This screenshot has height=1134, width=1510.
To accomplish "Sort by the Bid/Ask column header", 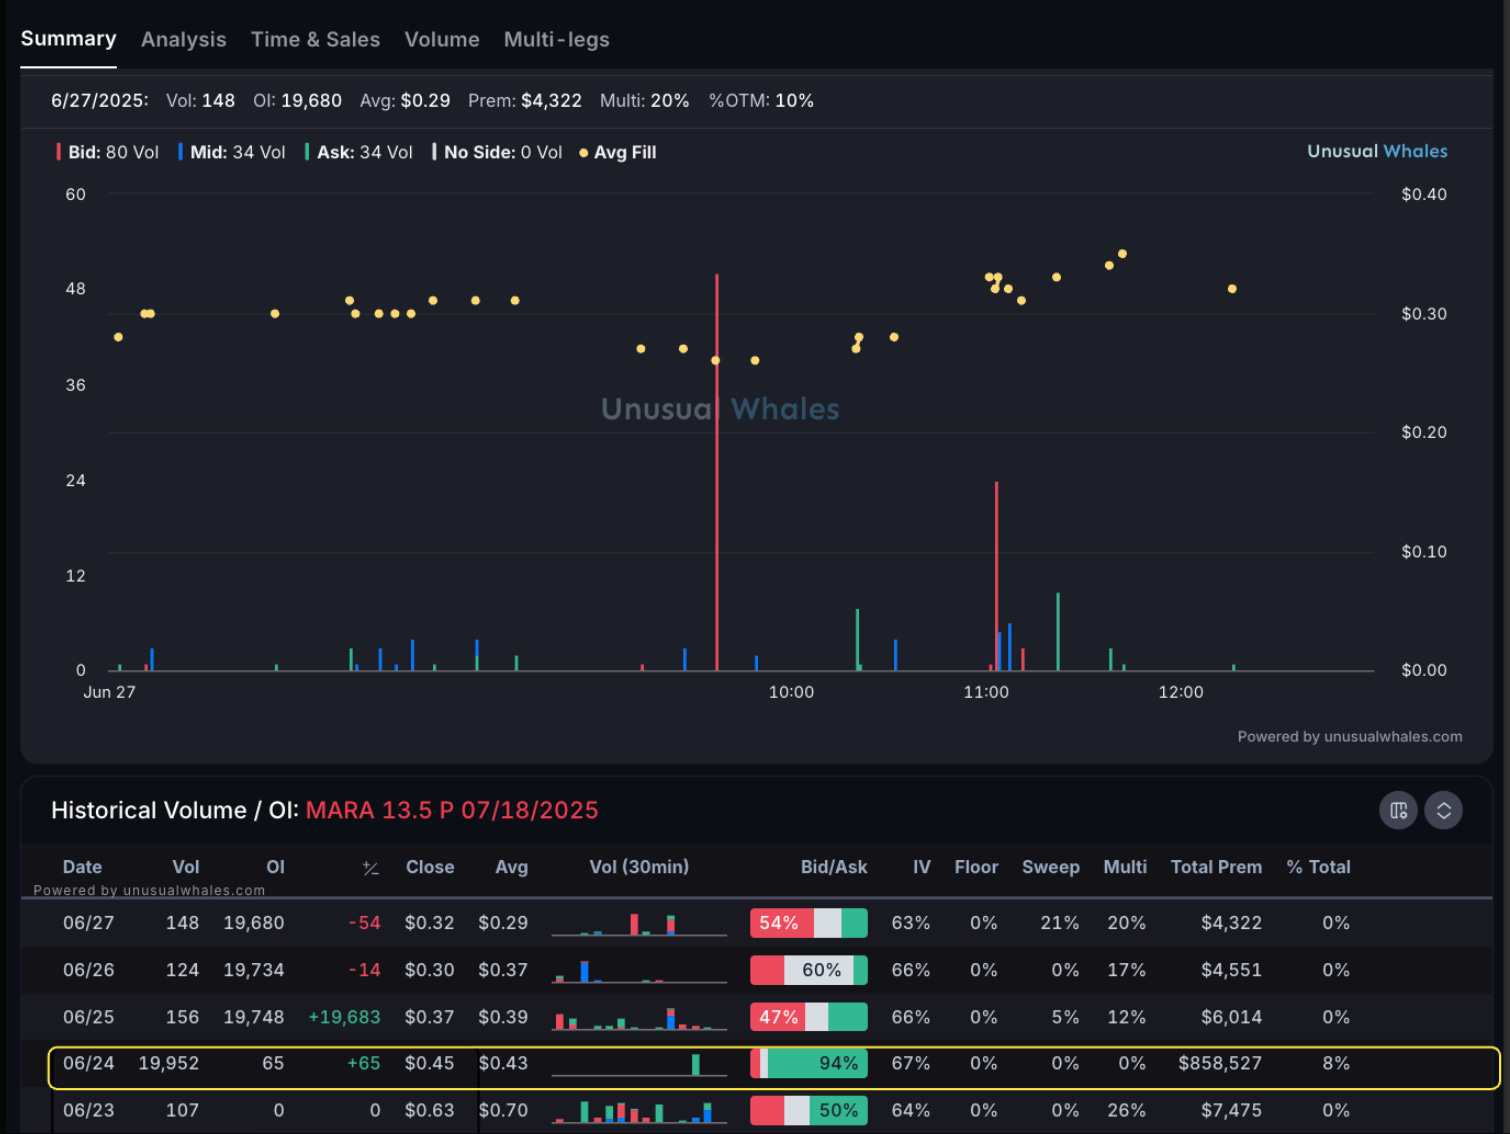I will (834, 867).
